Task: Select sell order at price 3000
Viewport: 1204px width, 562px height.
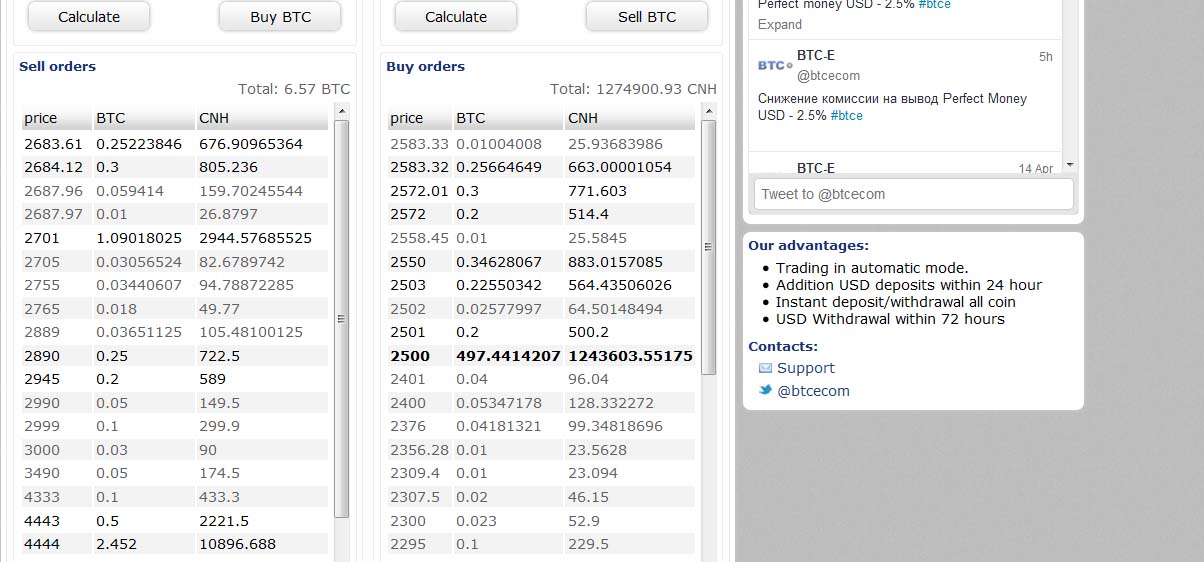Action: coord(175,450)
